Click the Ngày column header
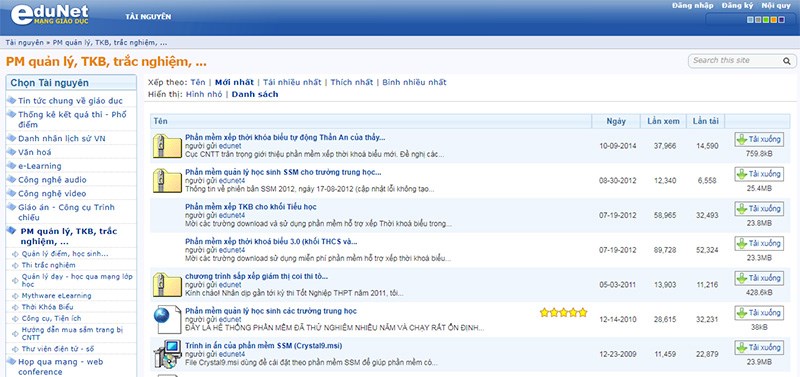Viewport: 800px width, 377px height. [616, 121]
